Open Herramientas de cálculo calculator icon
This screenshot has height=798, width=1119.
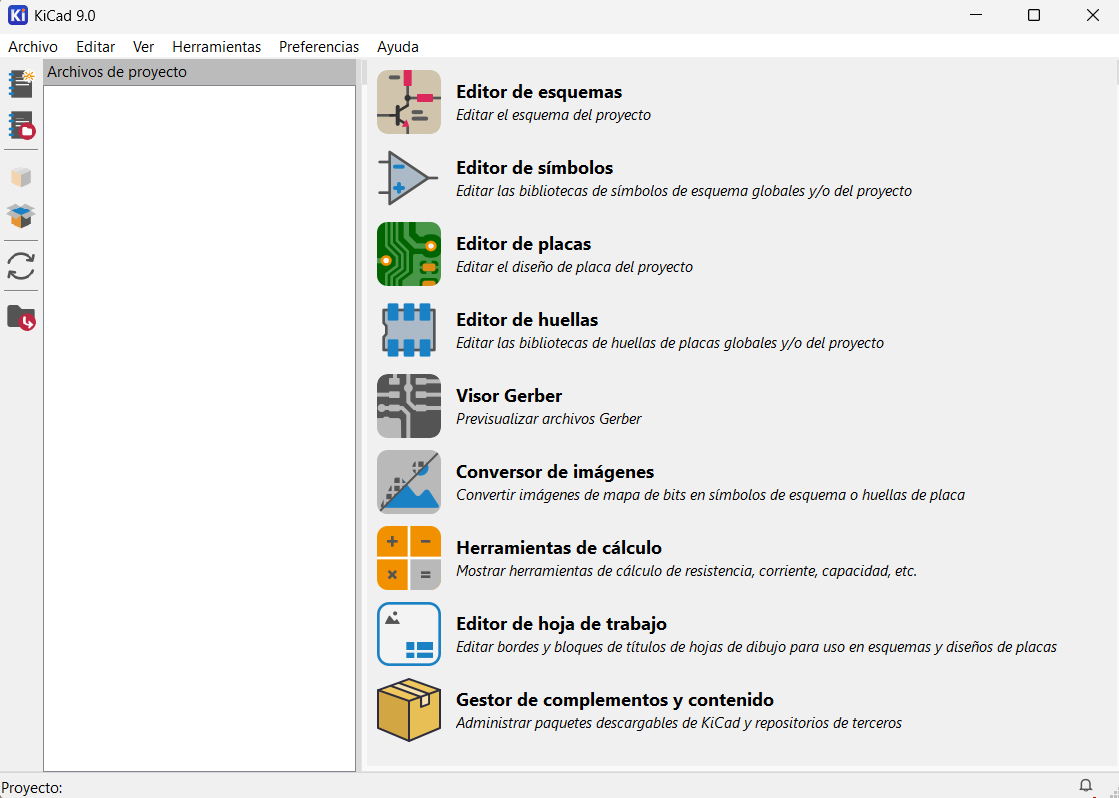[x=409, y=558]
